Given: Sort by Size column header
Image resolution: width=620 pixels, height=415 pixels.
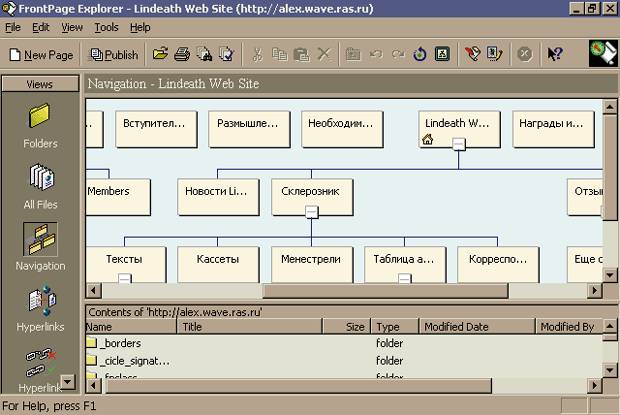Looking at the screenshot, I should [x=346, y=327].
